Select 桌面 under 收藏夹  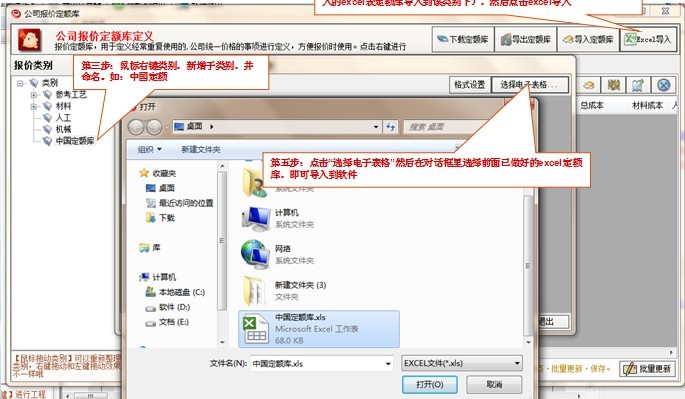166,188
